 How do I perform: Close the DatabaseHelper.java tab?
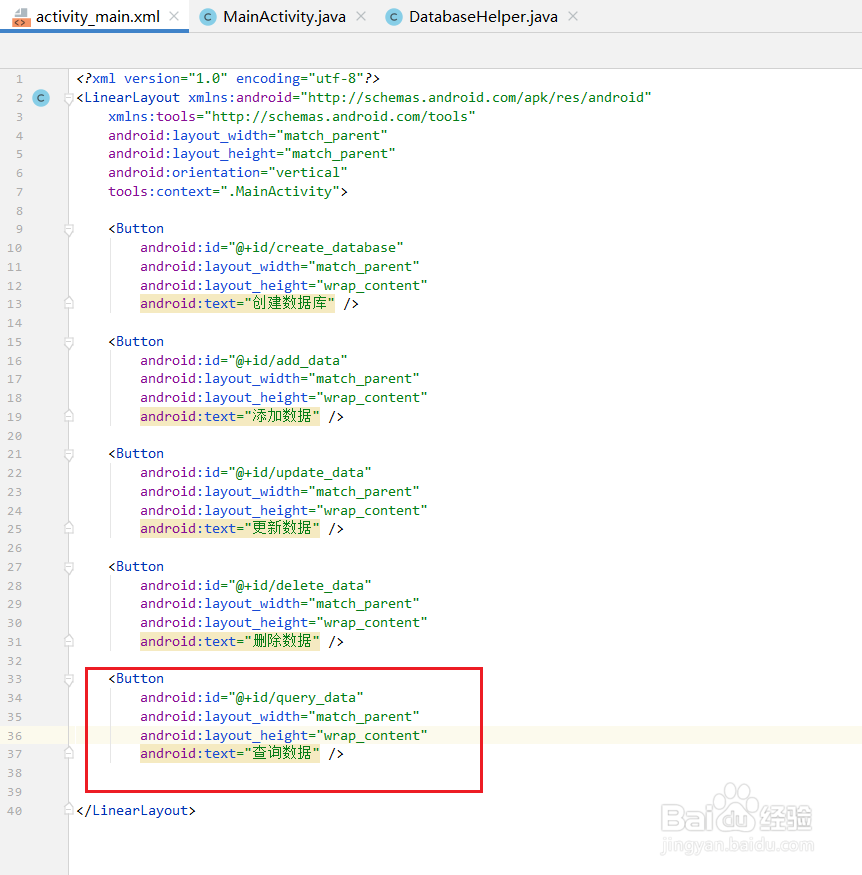point(573,17)
